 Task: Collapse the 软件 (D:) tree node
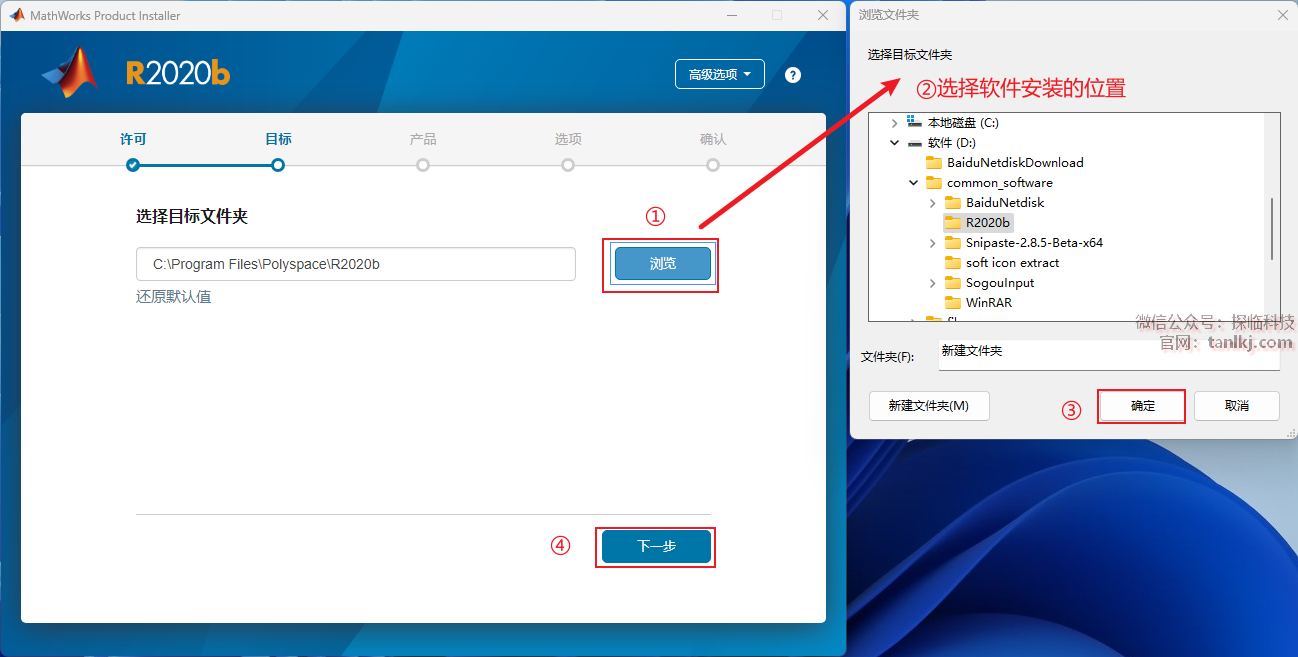(894, 143)
